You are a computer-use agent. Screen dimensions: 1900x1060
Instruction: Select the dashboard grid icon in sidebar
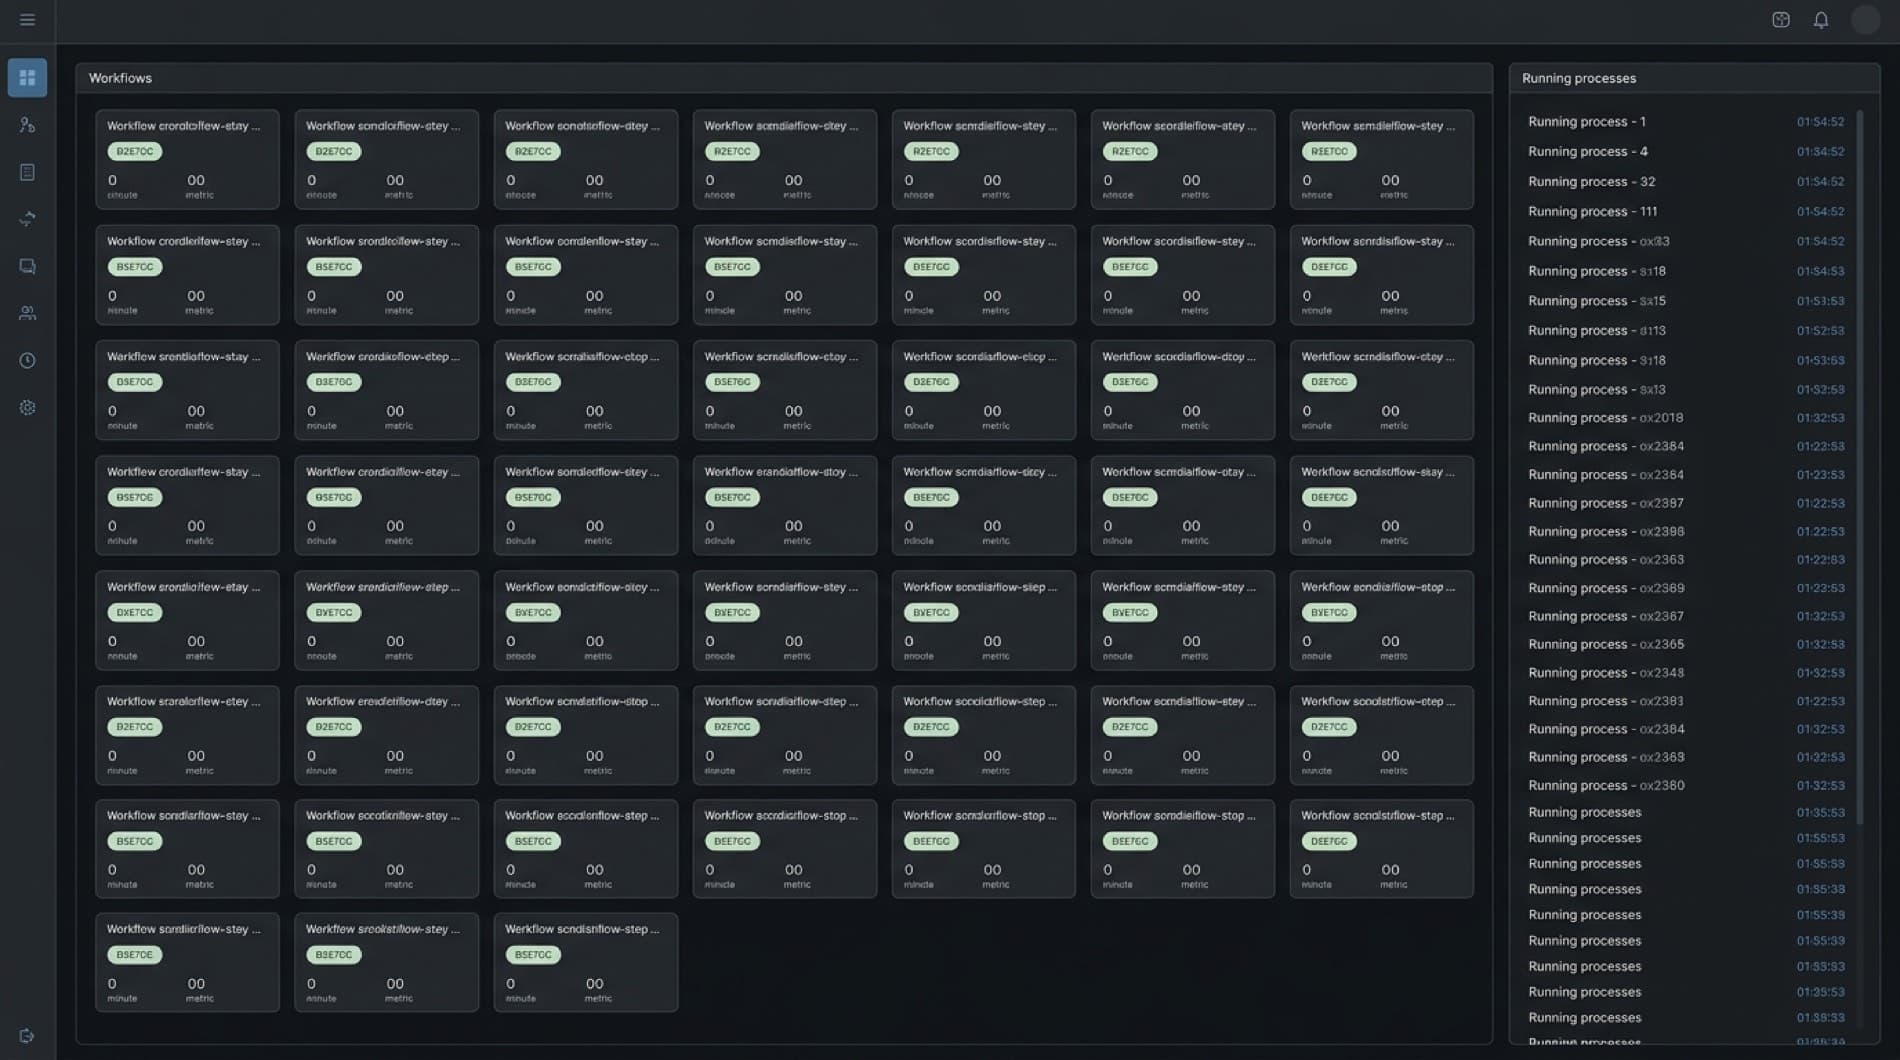pos(27,78)
